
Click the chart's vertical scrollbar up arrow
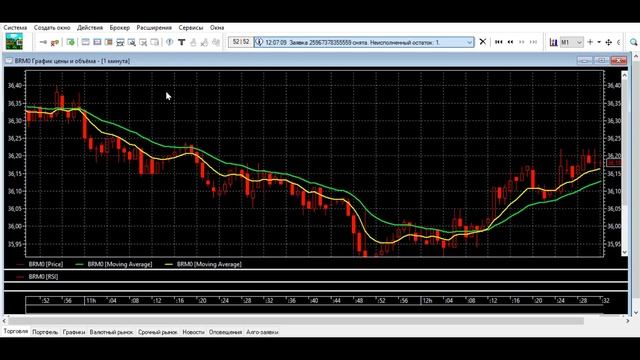click(x=624, y=75)
